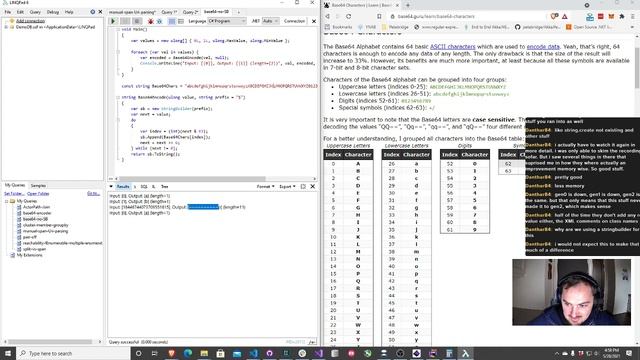
Task: Open the split-ro-span query
Action: (x=34, y=249)
